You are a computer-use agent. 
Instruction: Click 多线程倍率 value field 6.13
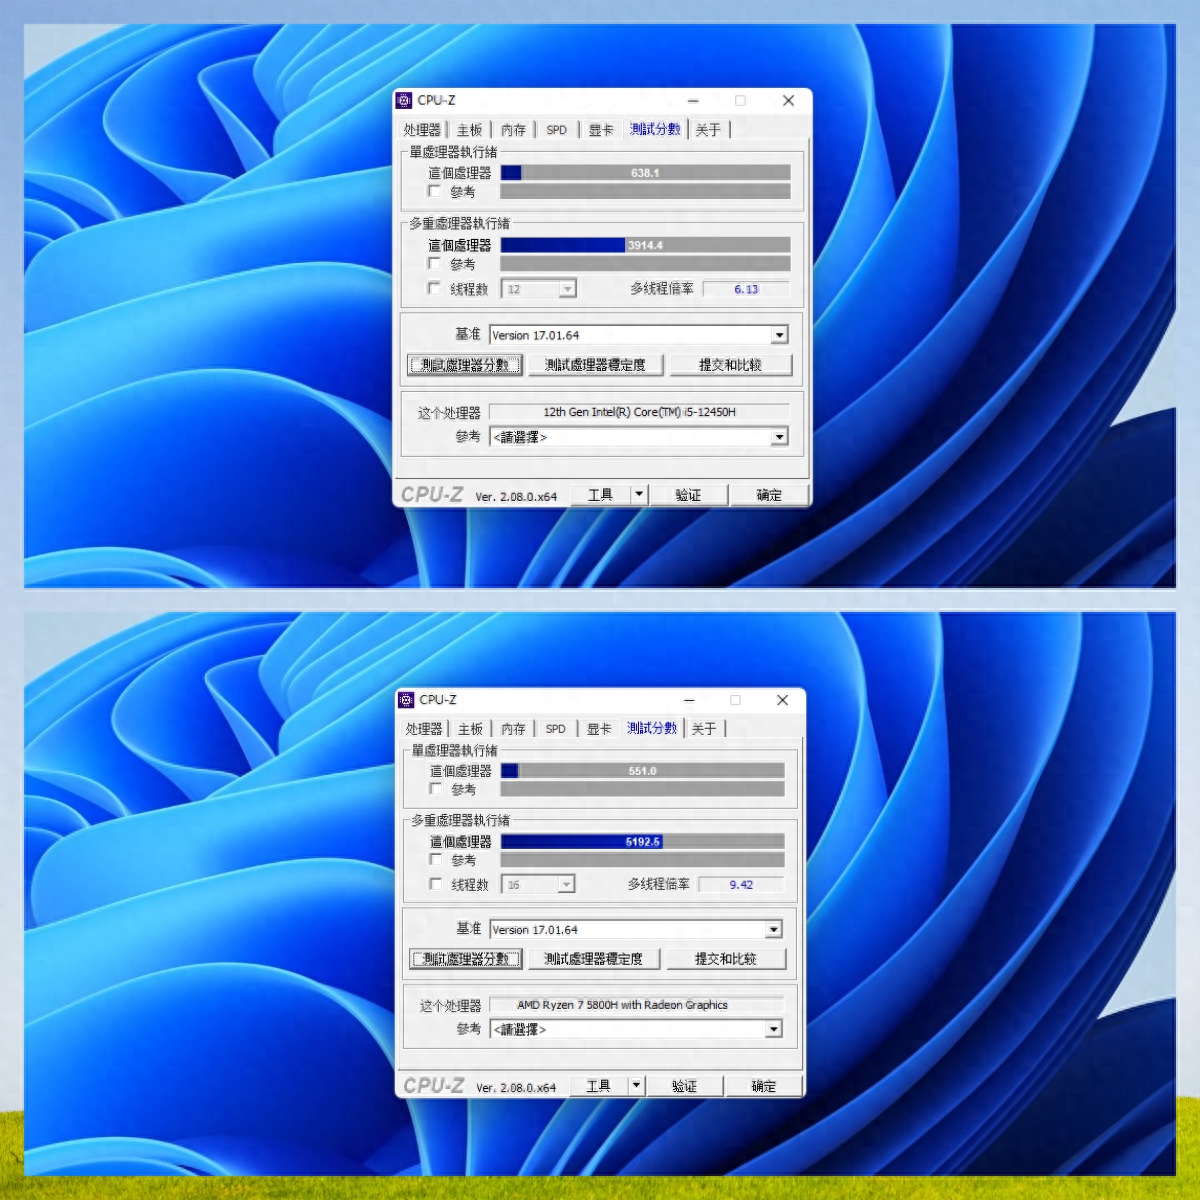(746, 289)
